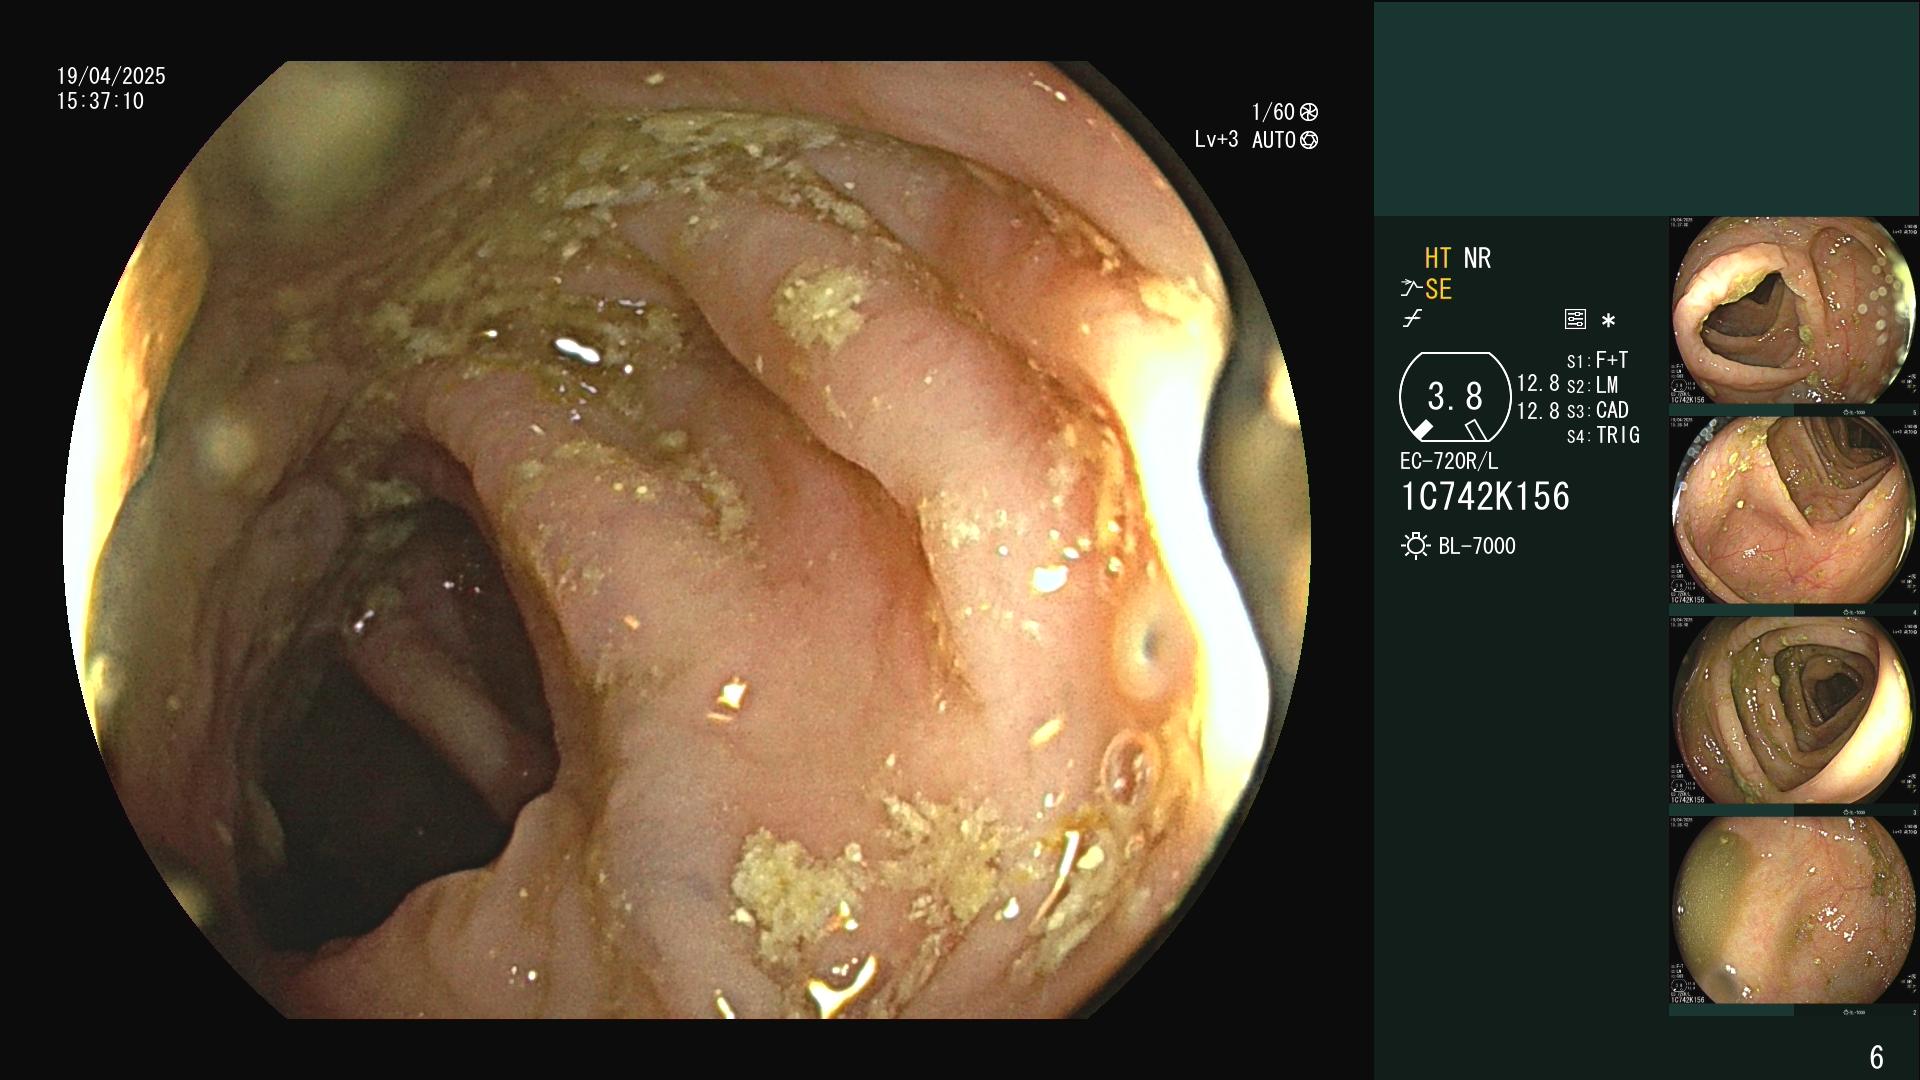Click the AUTO exposure label
The width and height of the screenshot is (1920, 1080).
click(1274, 140)
